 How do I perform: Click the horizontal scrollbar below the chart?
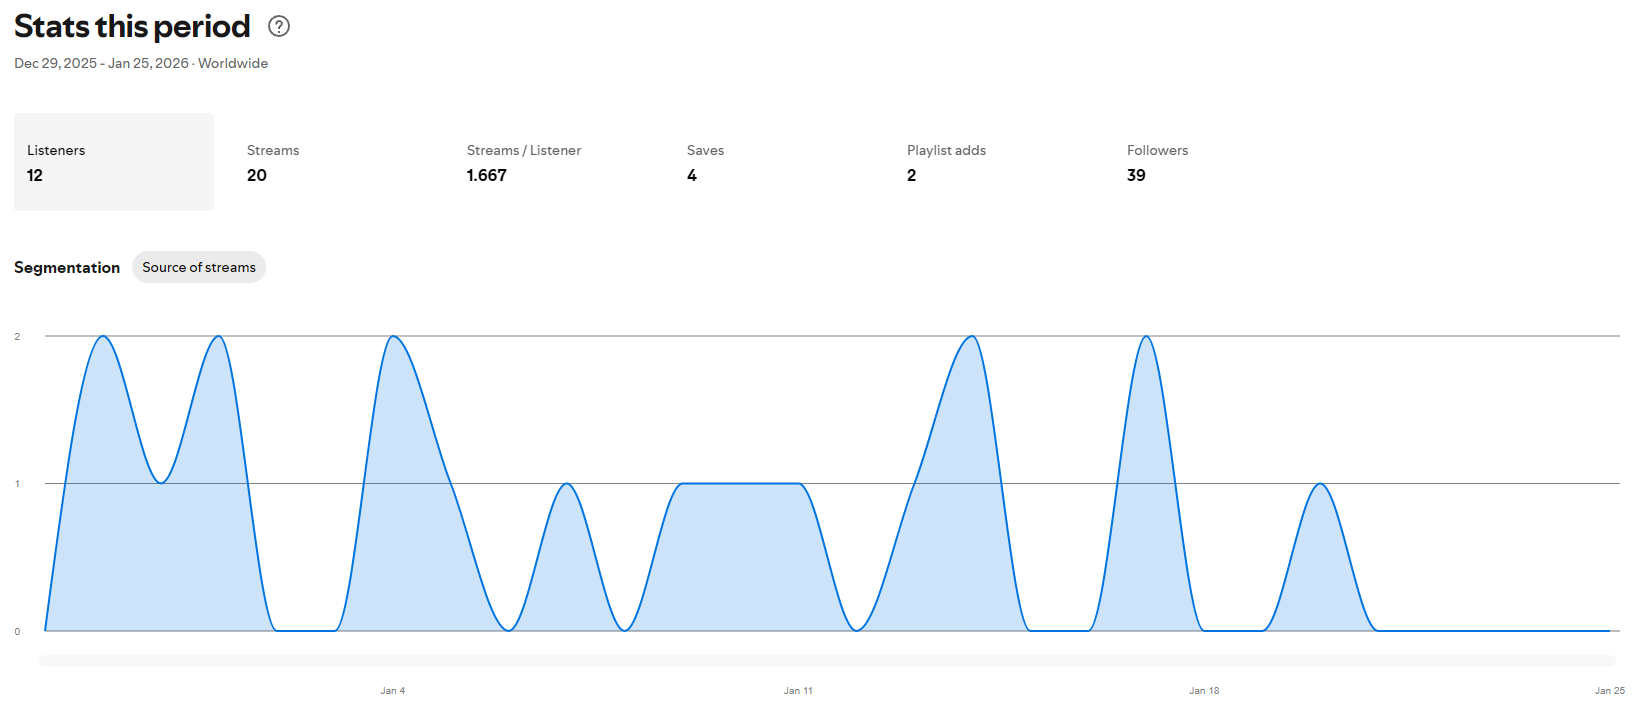click(x=827, y=661)
